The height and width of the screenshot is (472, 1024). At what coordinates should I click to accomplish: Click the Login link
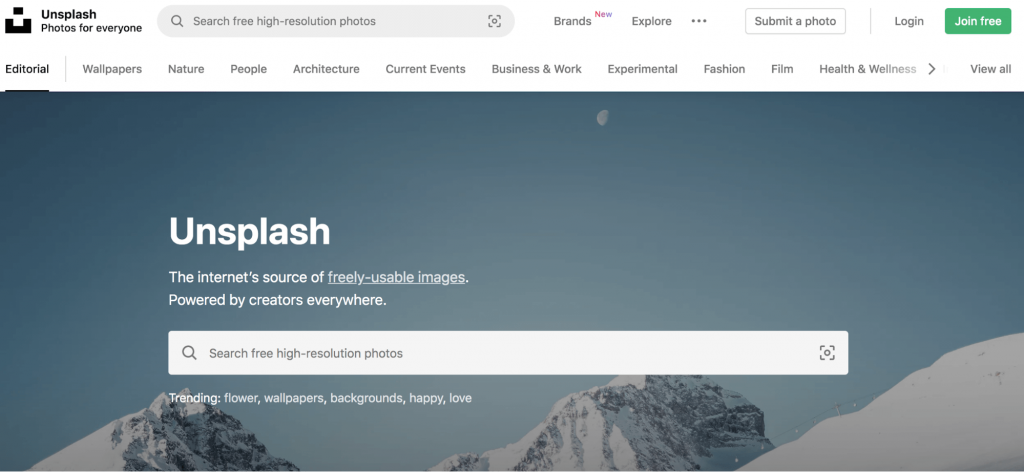[x=908, y=21]
